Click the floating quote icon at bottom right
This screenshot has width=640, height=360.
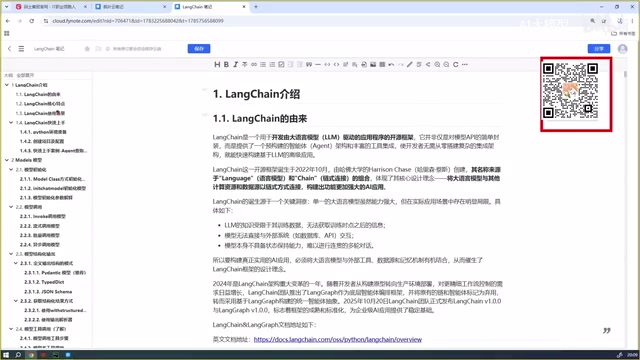pyautogui.click(x=607, y=330)
